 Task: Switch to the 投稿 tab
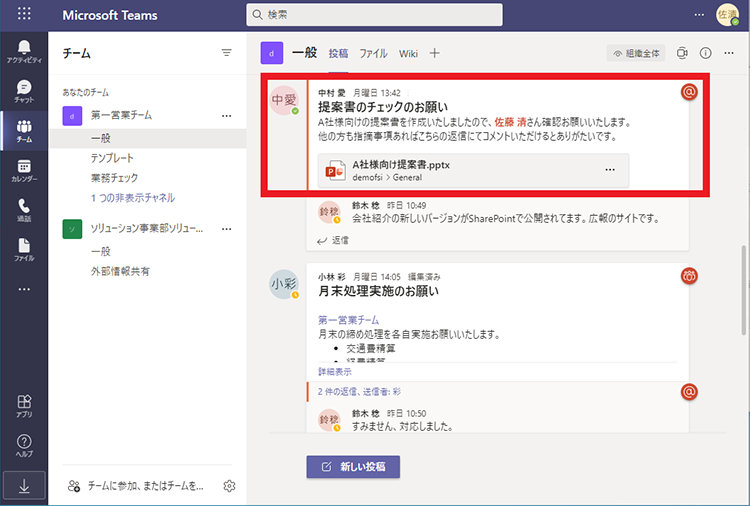coord(338,54)
